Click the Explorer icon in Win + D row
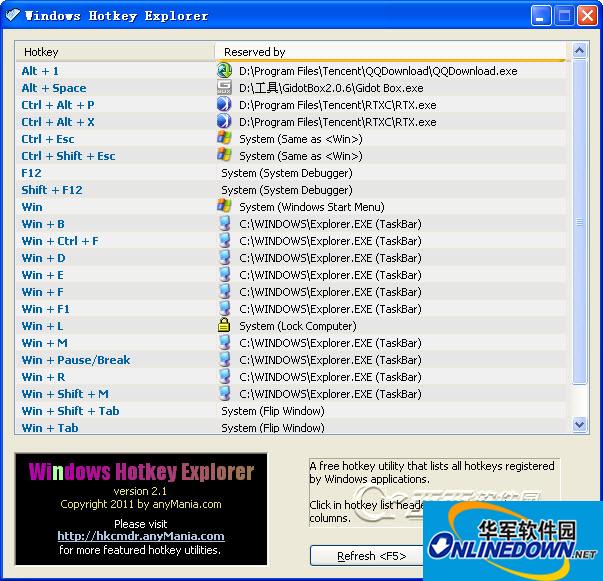This screenshot has width=603, height=581. point(224,257)
